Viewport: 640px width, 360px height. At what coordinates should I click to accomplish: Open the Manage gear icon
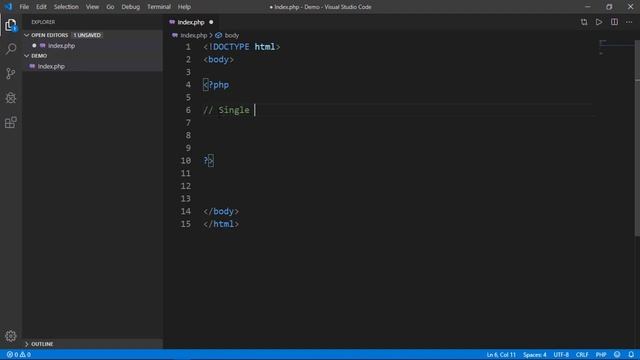[x=11, y=336]
